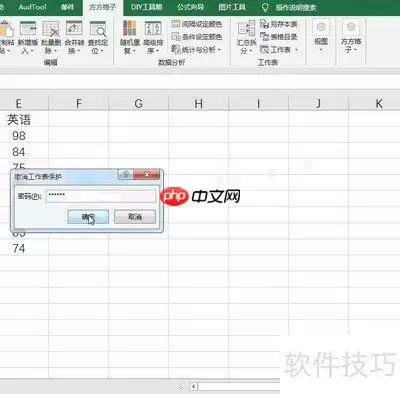Select the 方方格子 ribbon tab

102,7
